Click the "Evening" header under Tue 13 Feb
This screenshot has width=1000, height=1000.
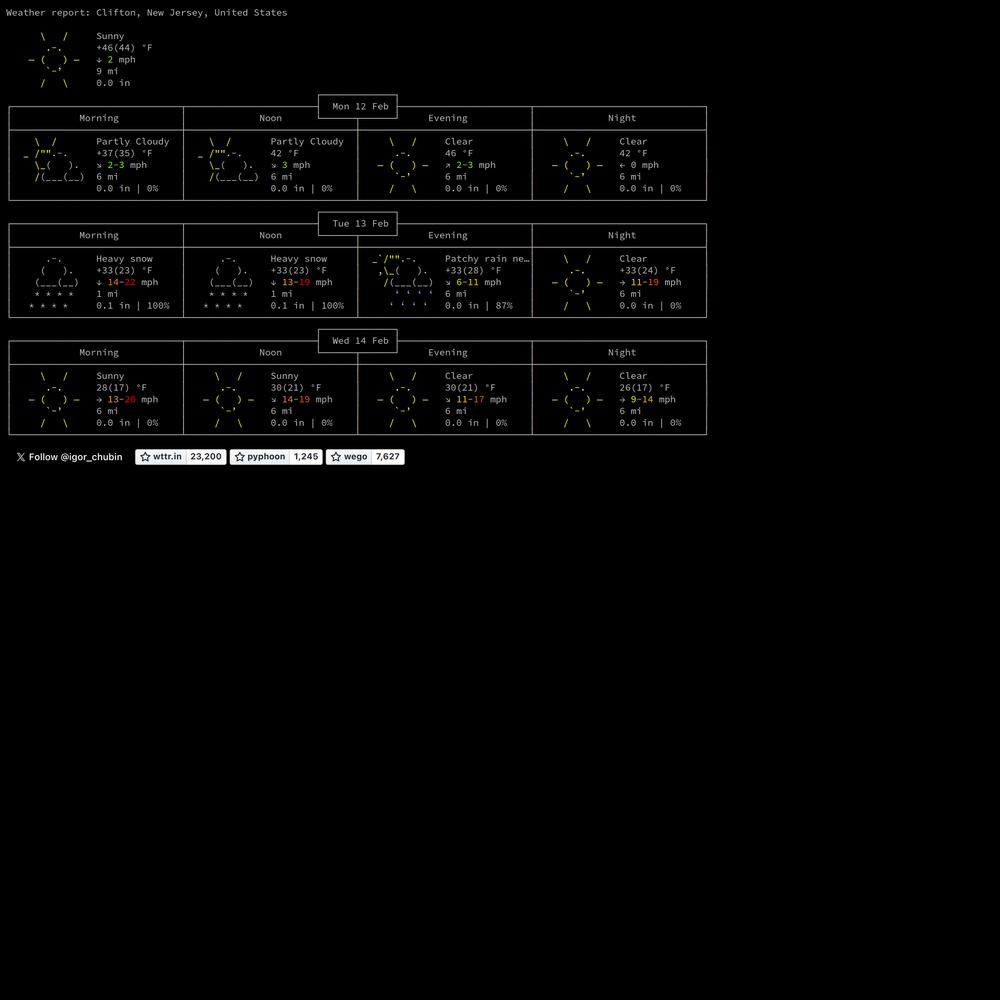tap(448, 235)
